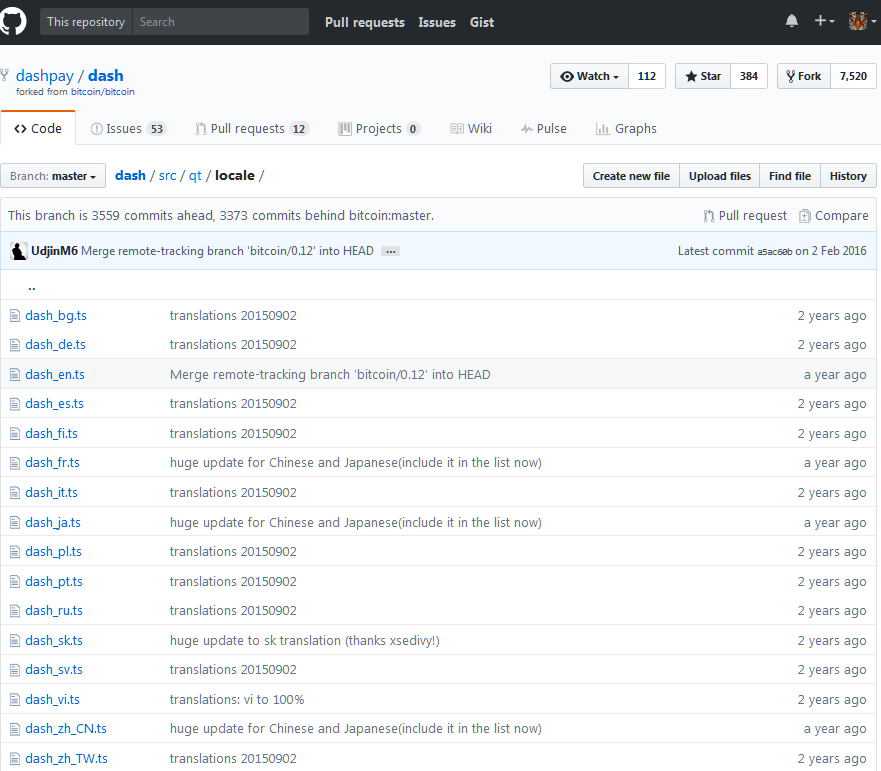Viewport: 881px width, 771px height.
Task: View the 7,520 forks count
Action: [x=853, y=76]
